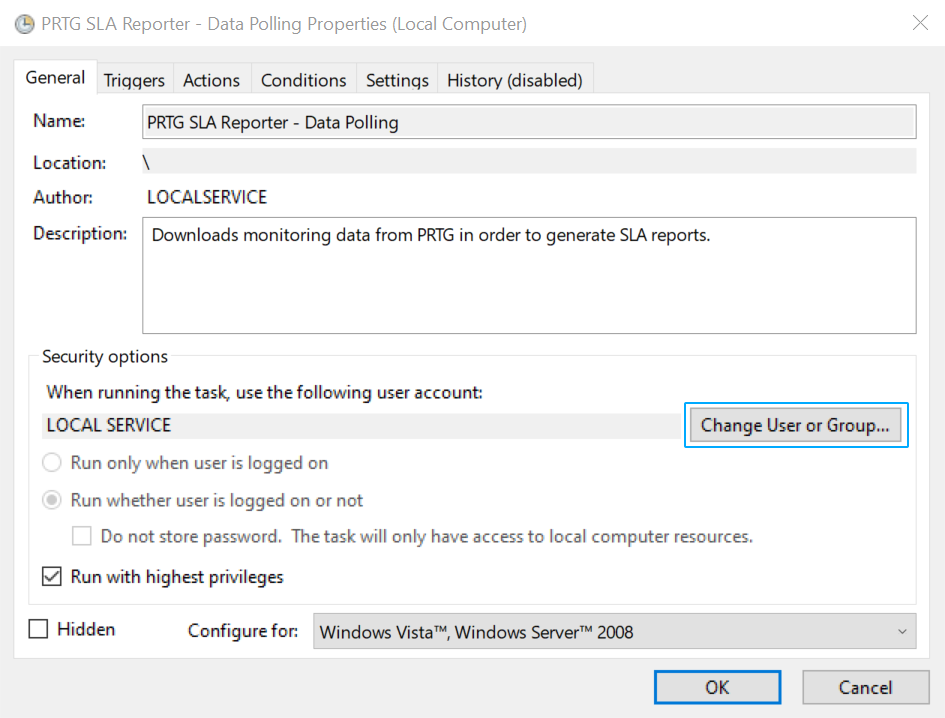Click the 'Configure for:' label

point(243,631)
